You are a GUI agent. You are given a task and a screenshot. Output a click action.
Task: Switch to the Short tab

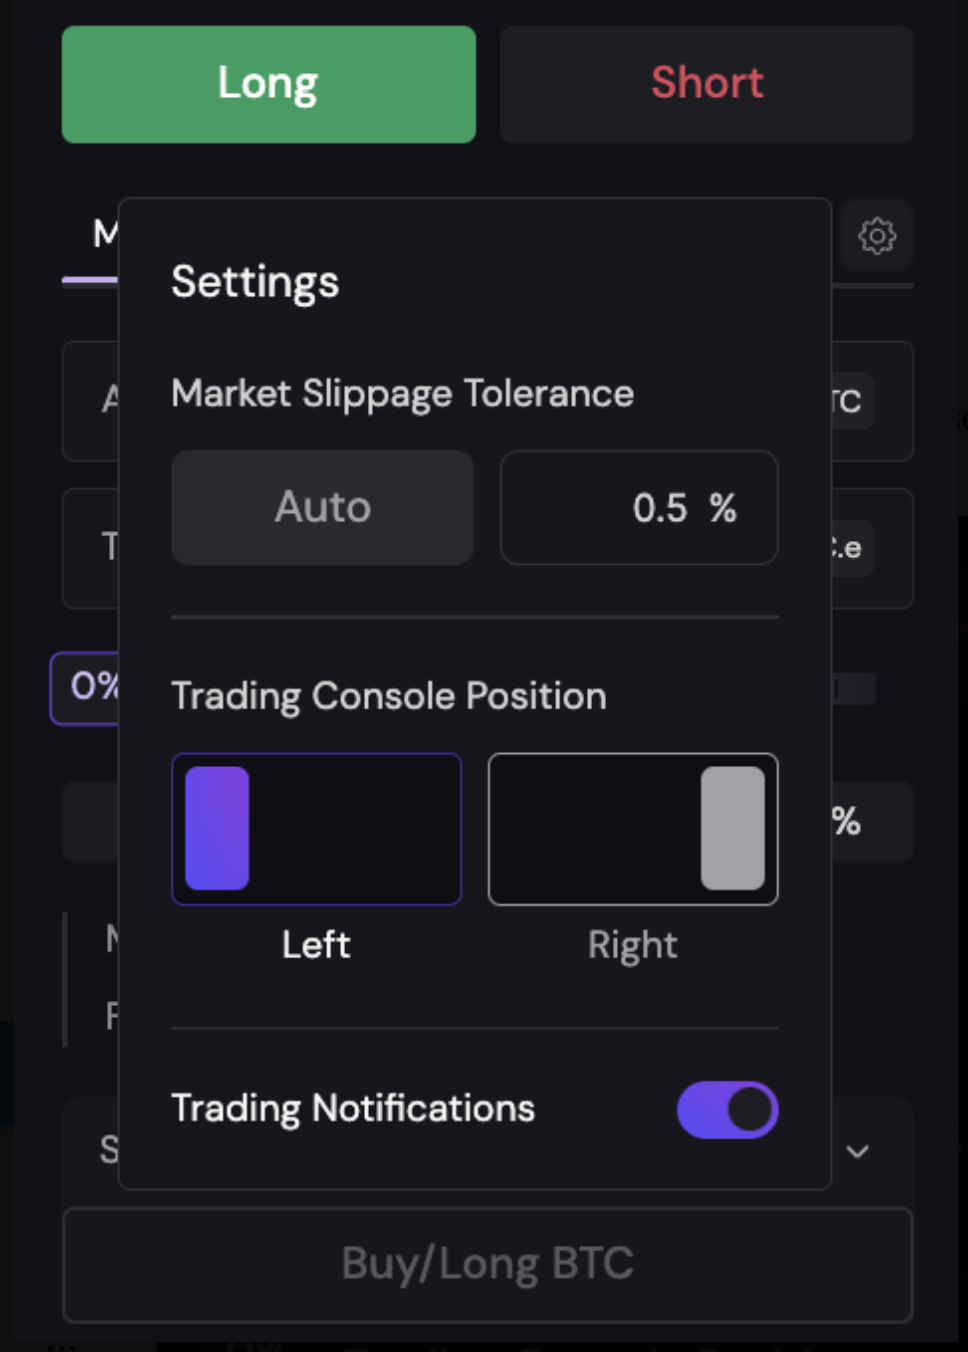[x=706, y=84]
